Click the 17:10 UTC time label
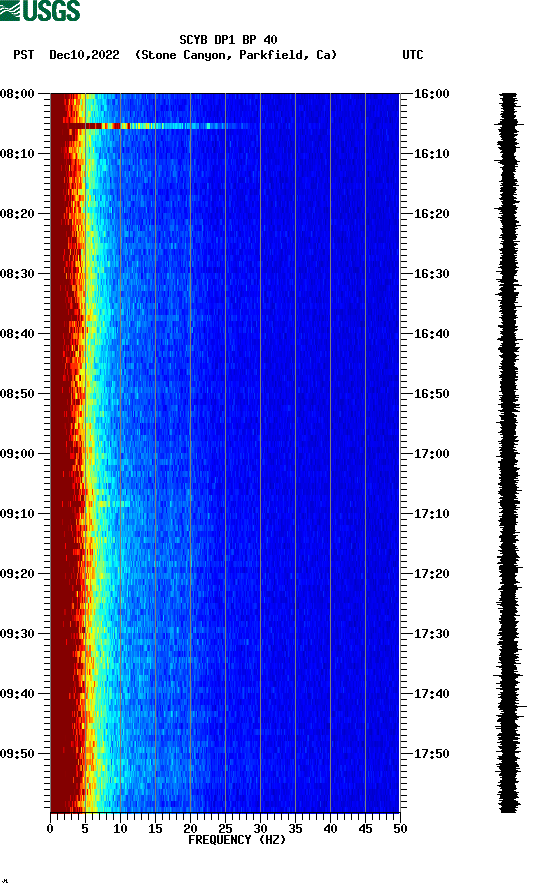The width and height of the screenshot is (552, 892). coord(431,514)
